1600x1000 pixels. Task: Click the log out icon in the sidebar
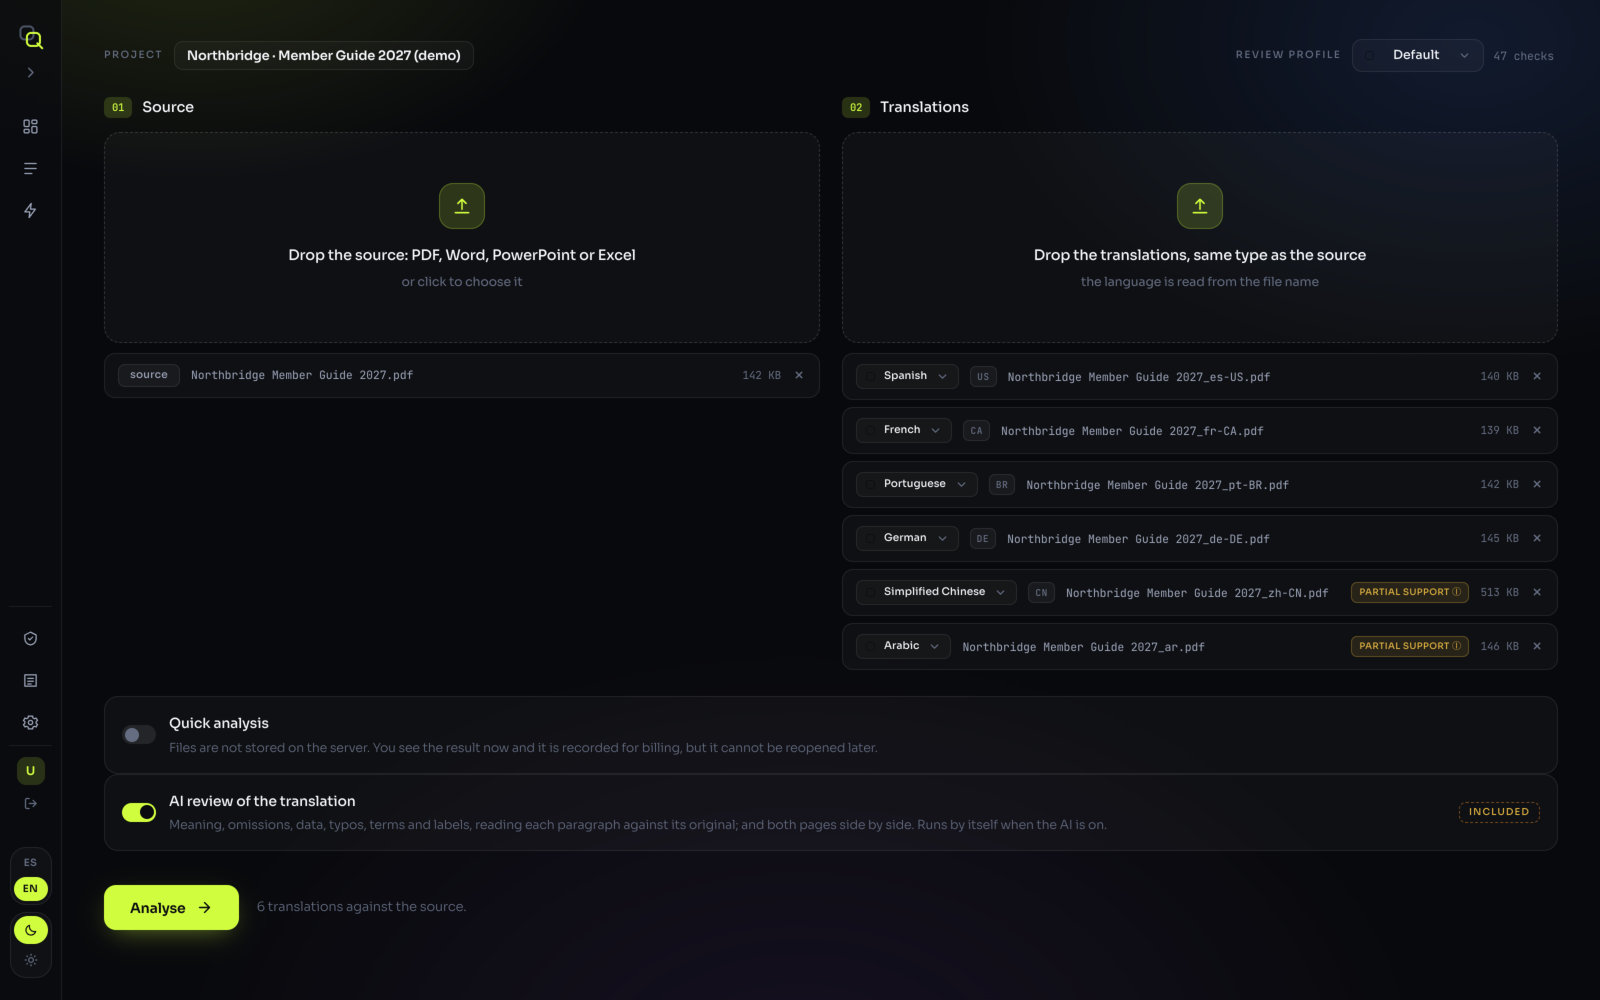tap(30, 804)
